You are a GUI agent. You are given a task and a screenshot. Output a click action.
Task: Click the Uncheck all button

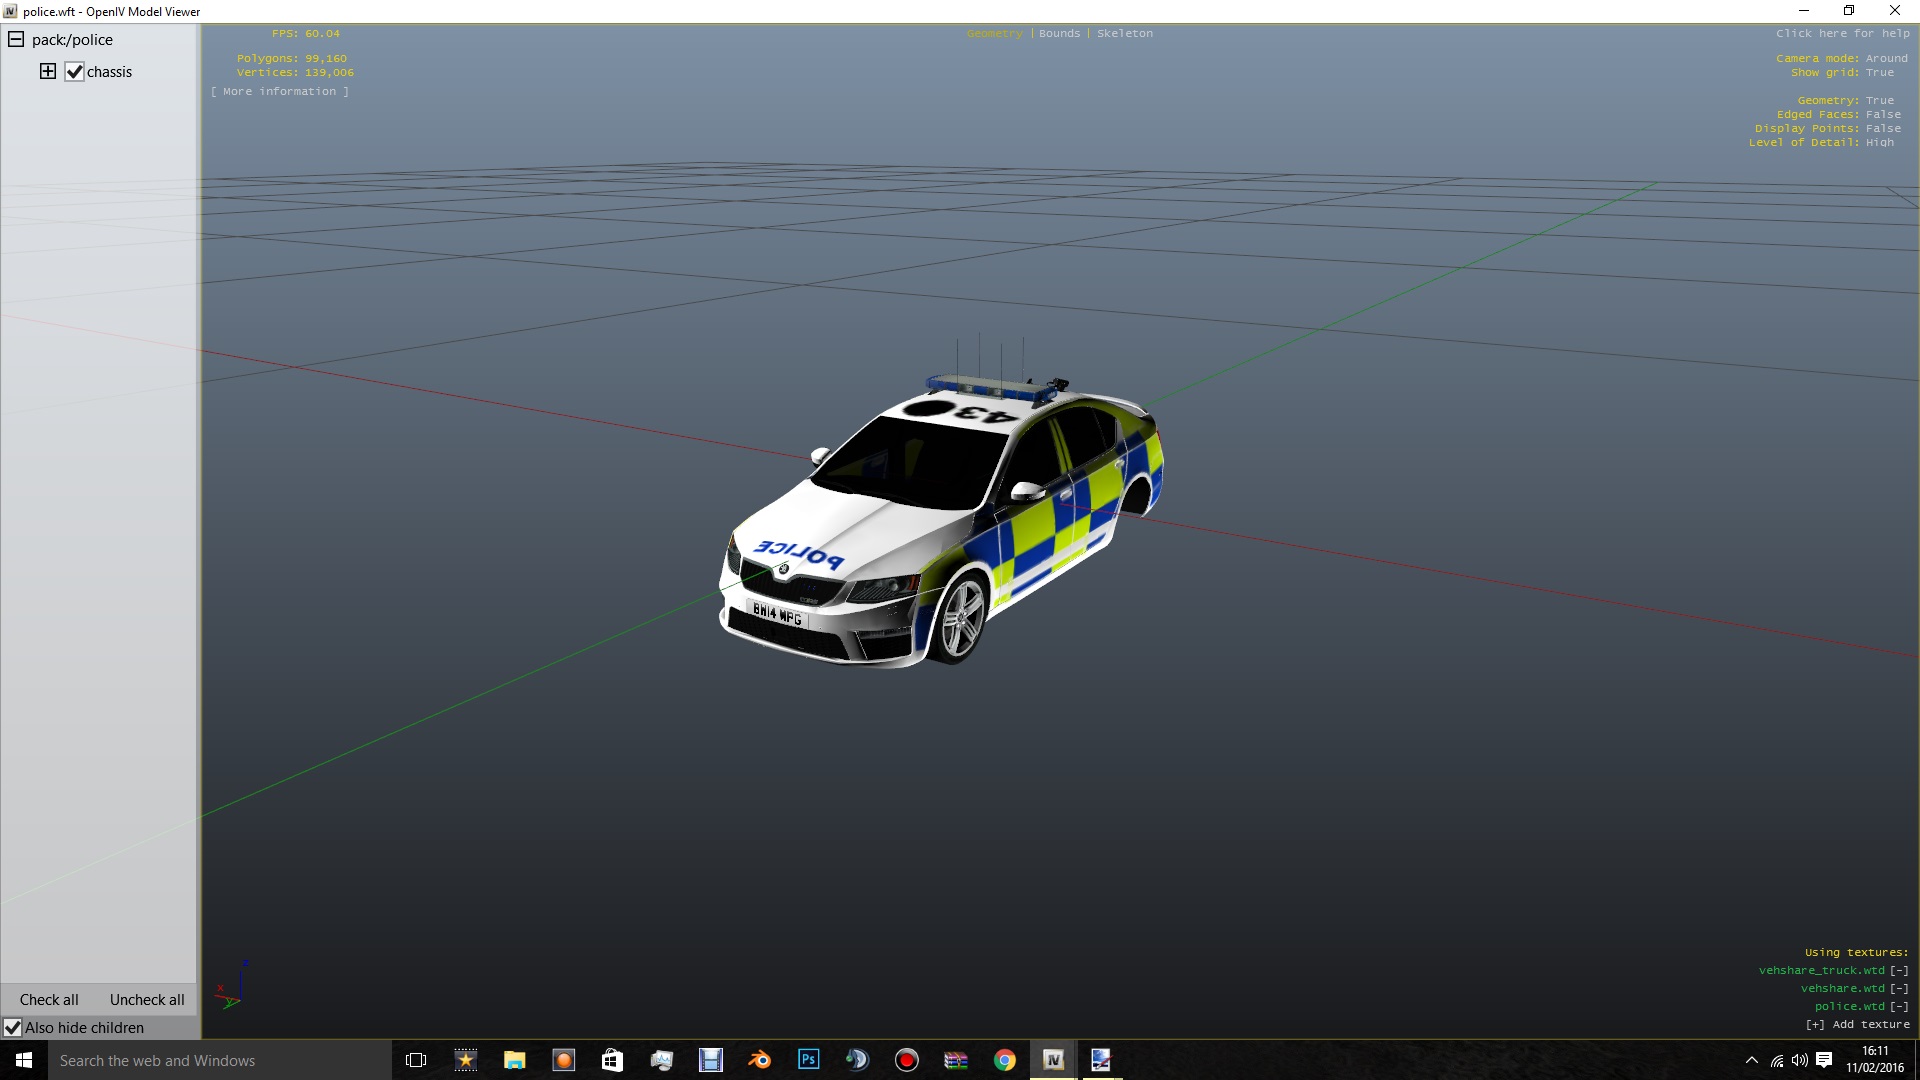147,1000
